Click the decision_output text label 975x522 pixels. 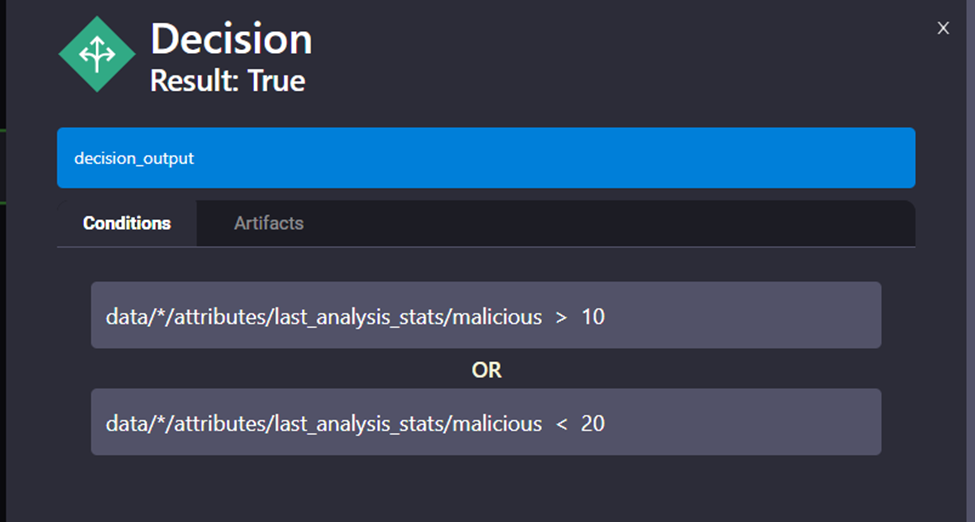tap(134, 159)
